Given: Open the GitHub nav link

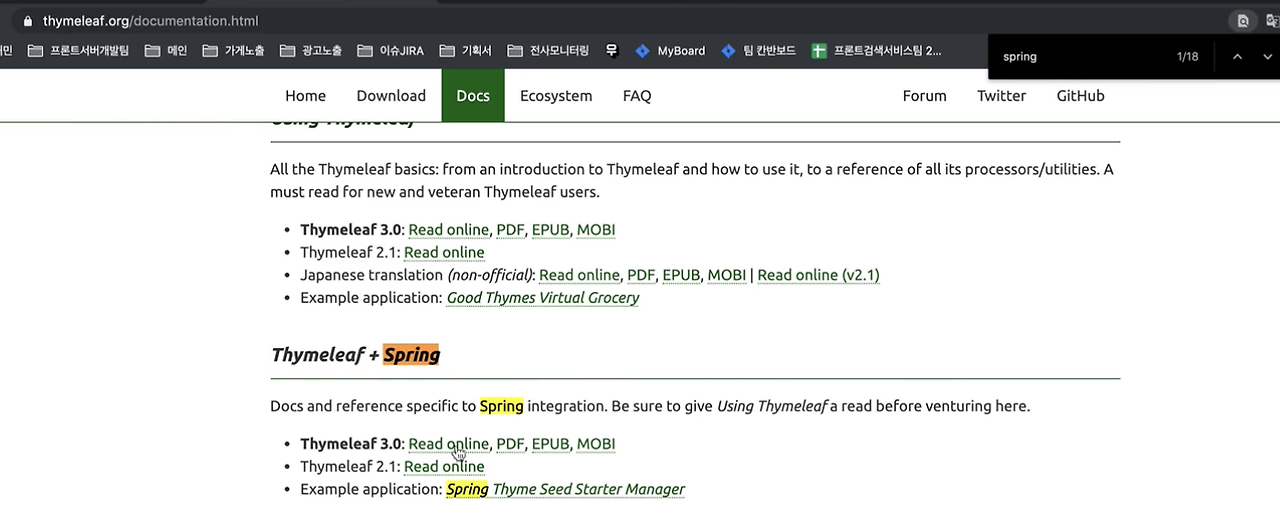Looking at the screenshot, I should coord(1080,96).
